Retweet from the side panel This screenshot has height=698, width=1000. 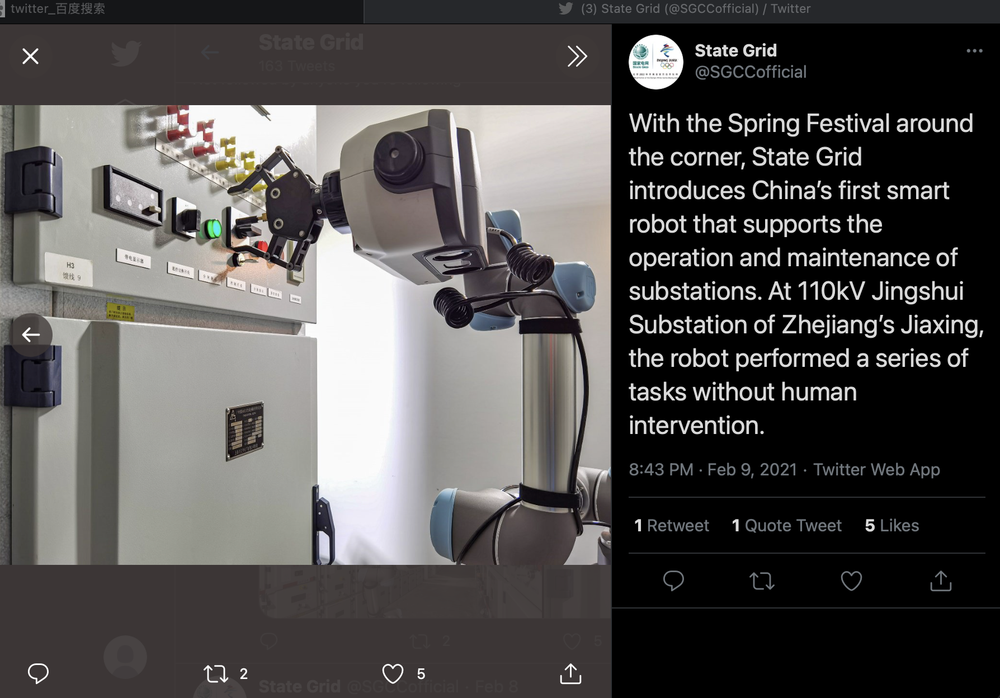(762, 581)
